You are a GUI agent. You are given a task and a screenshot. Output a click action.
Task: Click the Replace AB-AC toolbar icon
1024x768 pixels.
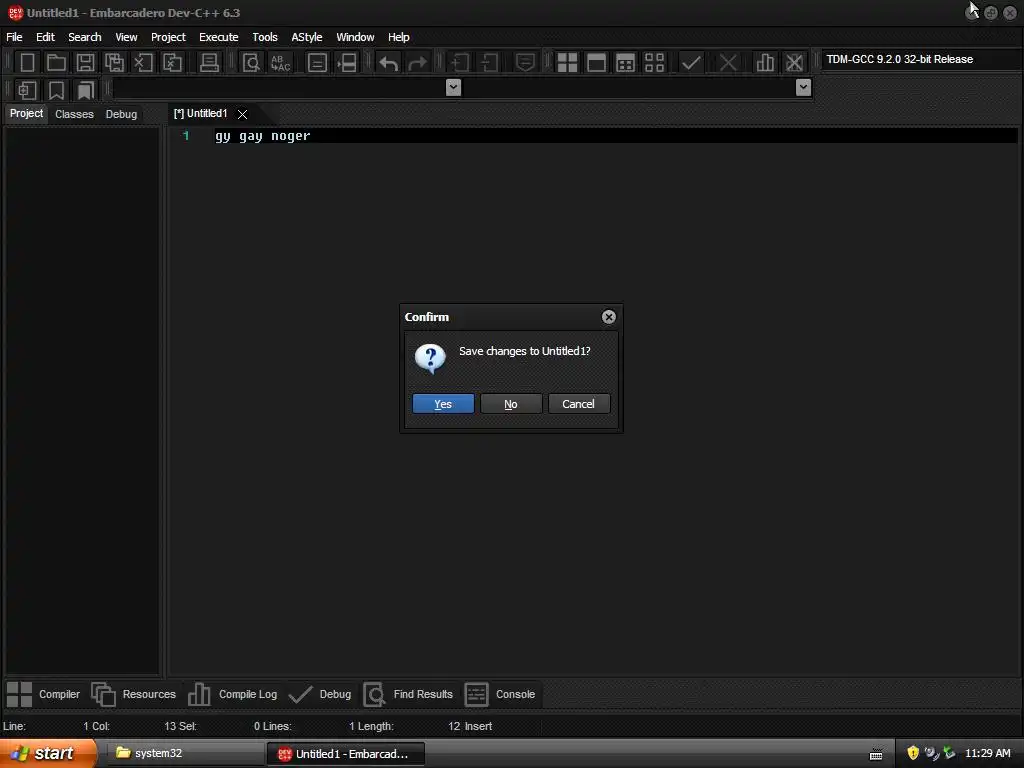tap(280, 63)
